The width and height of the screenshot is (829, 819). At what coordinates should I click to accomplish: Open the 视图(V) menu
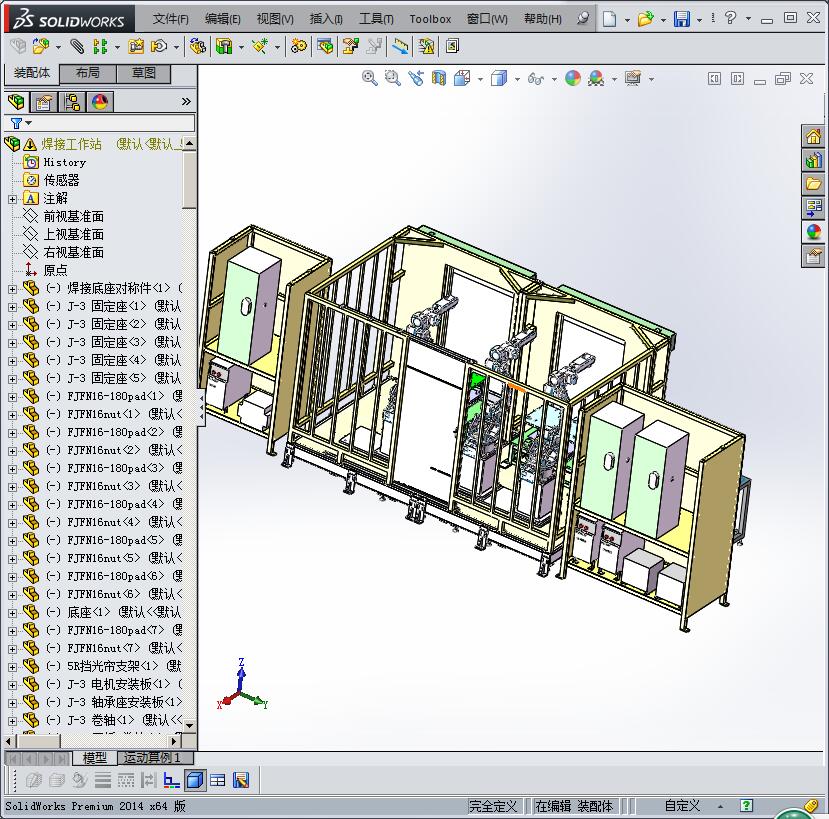[x=275, y=19]
